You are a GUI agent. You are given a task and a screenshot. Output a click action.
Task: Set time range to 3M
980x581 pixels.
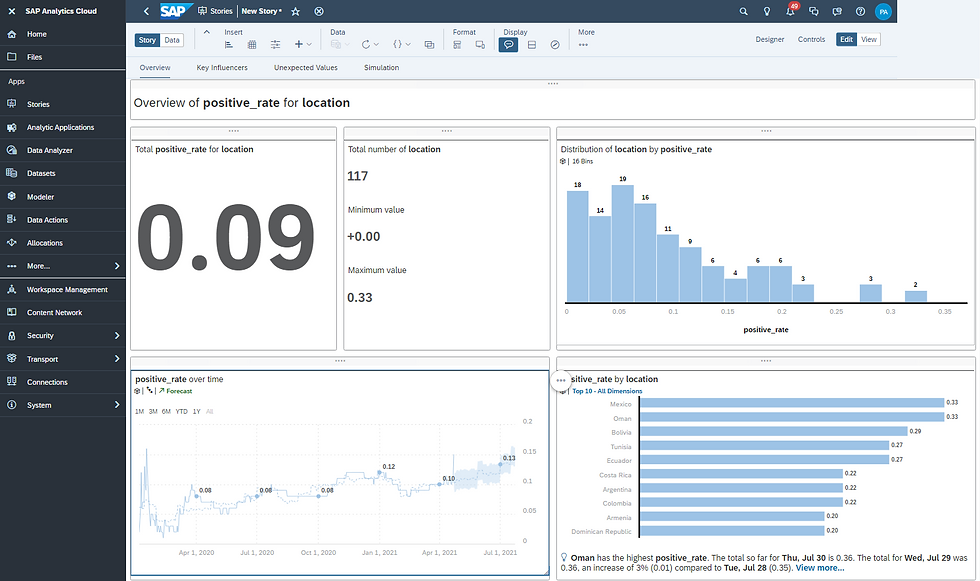pos(153,411)
